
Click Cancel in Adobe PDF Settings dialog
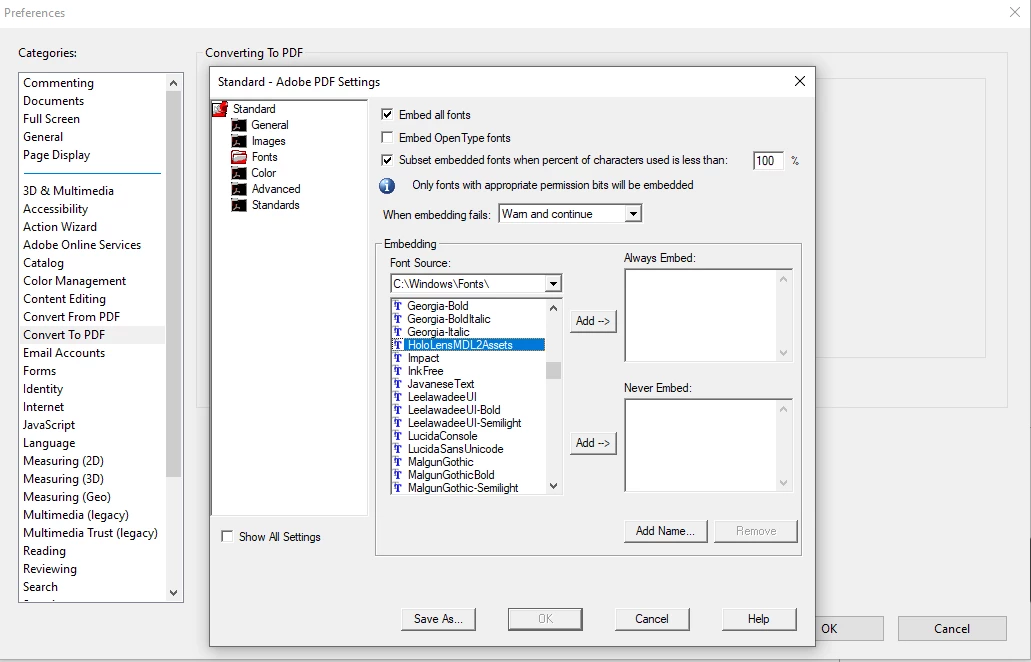[652, 619]
